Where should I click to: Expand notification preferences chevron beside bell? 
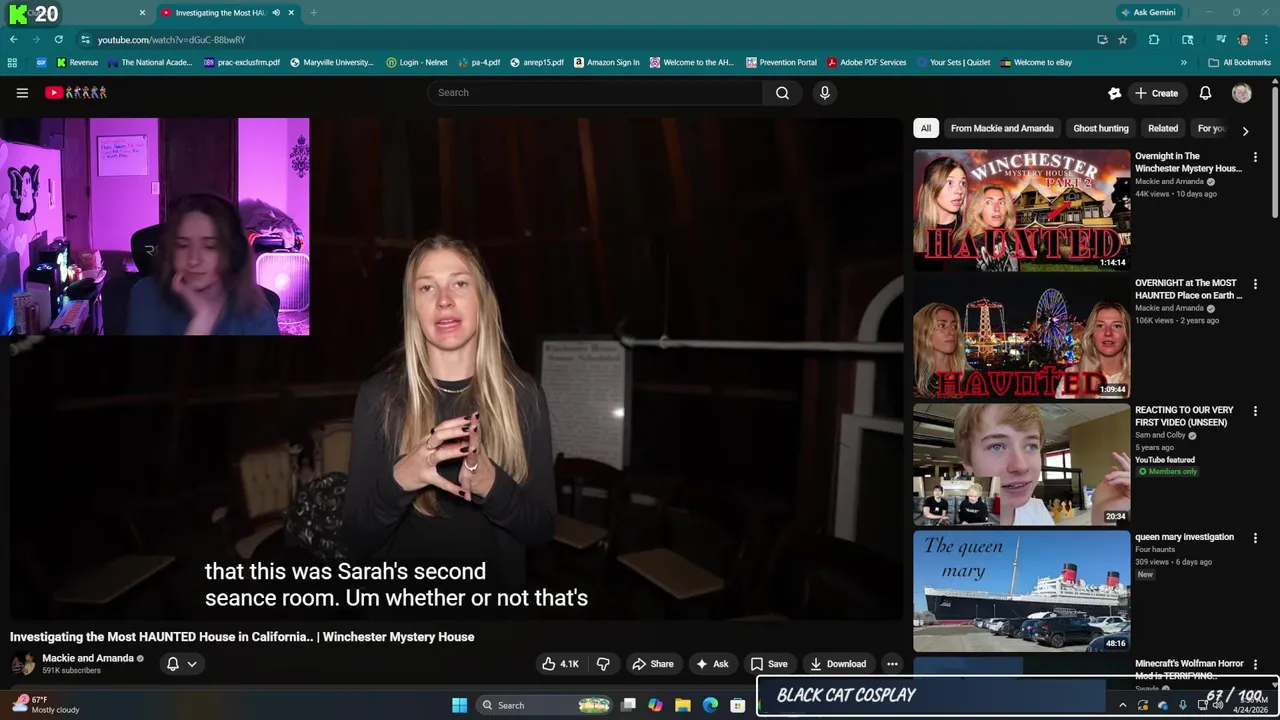192,664
